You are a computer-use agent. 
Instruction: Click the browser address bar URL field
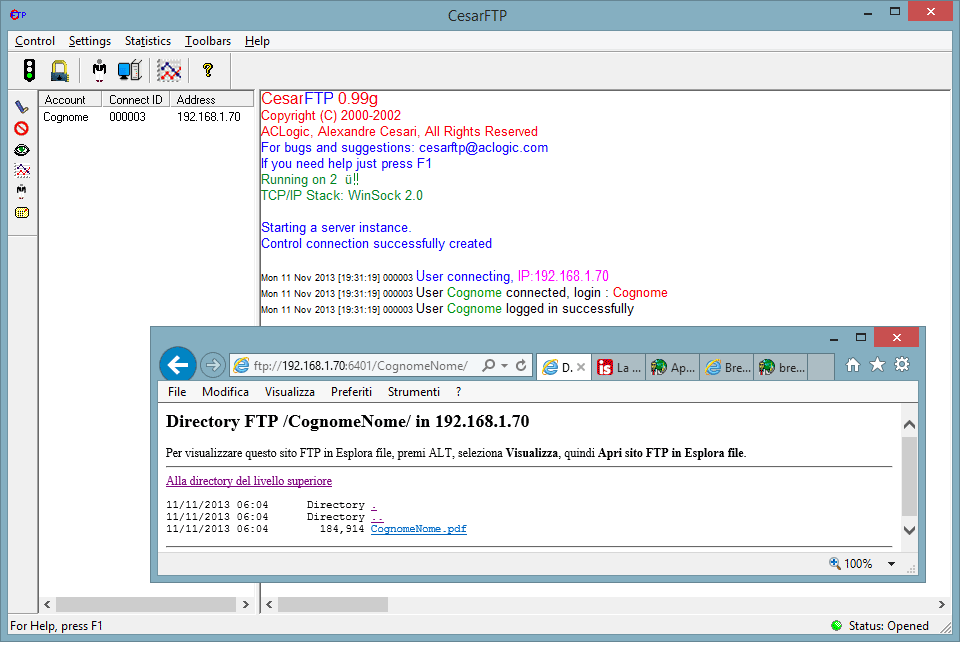point(360,366)
